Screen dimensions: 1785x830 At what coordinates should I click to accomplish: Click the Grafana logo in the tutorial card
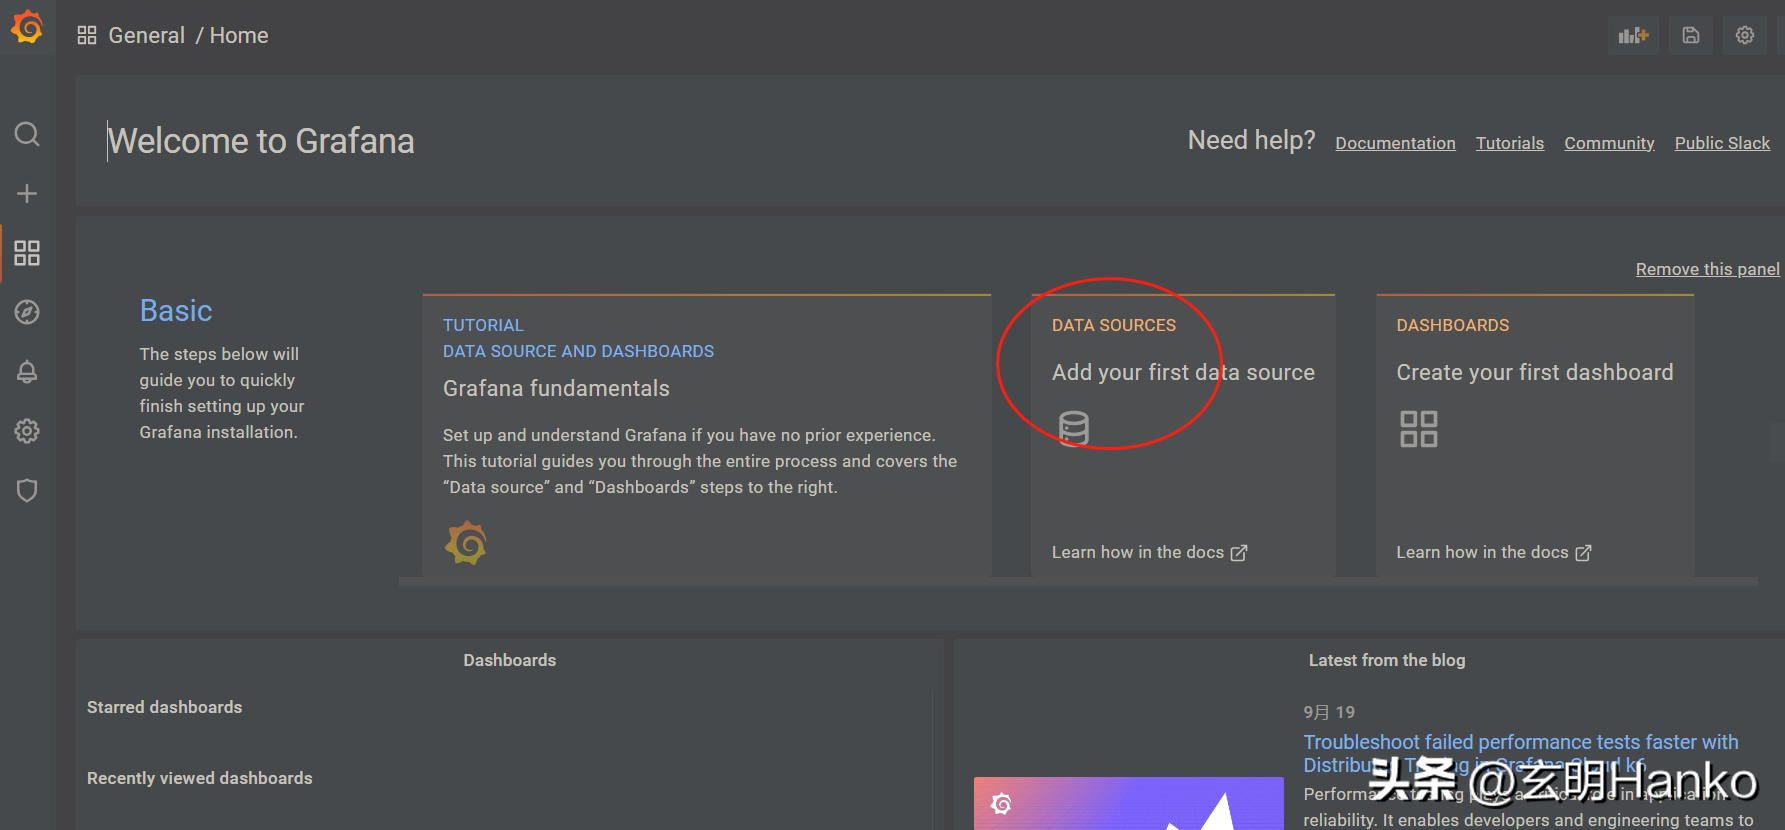[x=466, y=543]
